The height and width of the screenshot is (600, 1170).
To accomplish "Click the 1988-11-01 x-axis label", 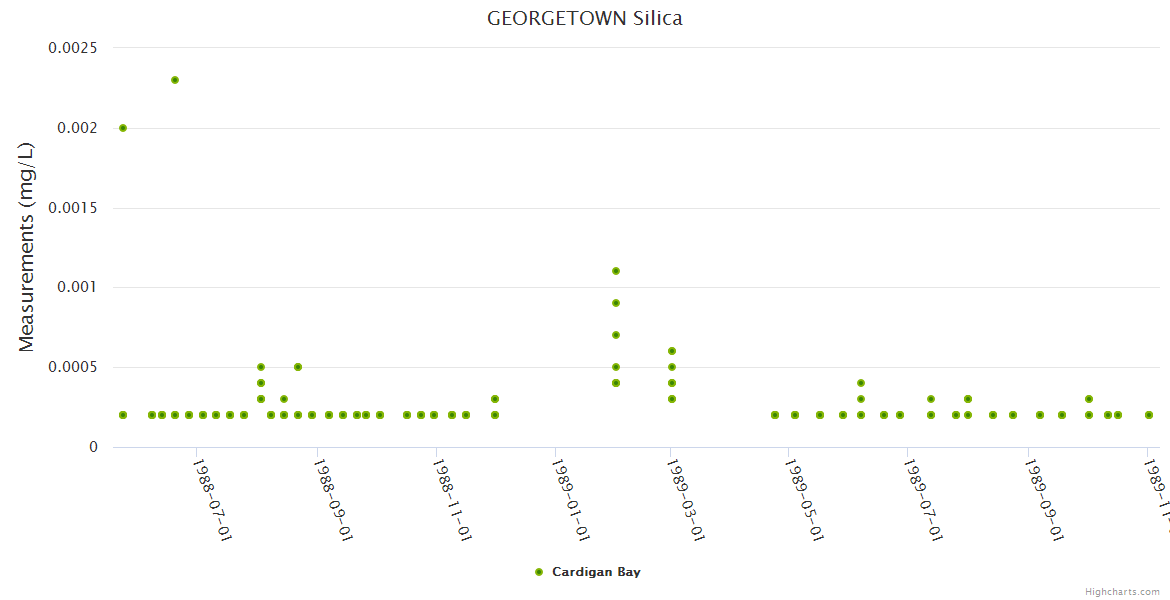I will 452,501.
